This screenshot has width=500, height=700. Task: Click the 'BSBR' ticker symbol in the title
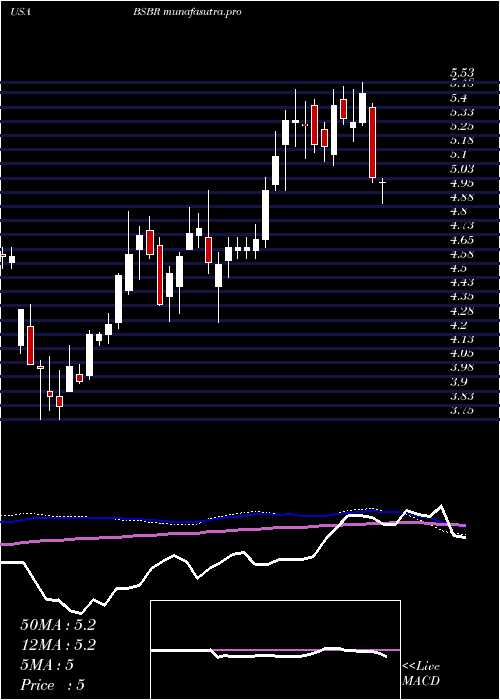147,12
